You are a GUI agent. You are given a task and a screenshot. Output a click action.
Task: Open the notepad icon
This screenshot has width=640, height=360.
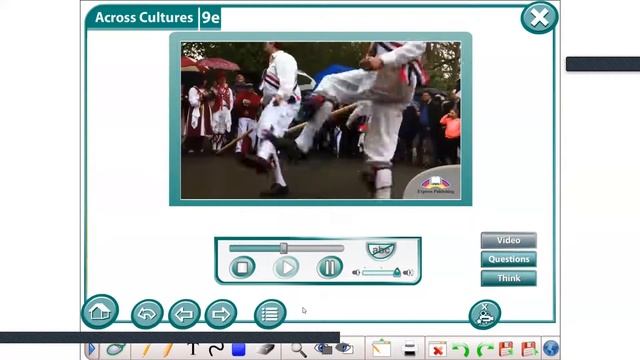pyautogui.click(x=381, y=349)
